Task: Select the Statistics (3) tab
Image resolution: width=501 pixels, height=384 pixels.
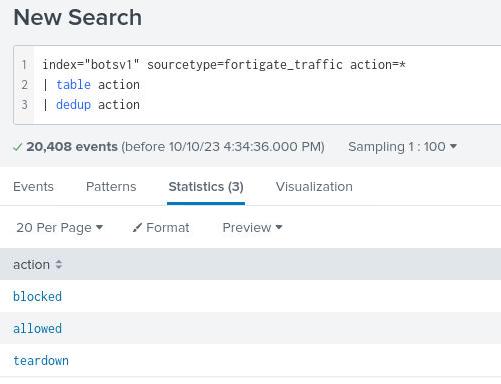Action: tap(206, 187)
